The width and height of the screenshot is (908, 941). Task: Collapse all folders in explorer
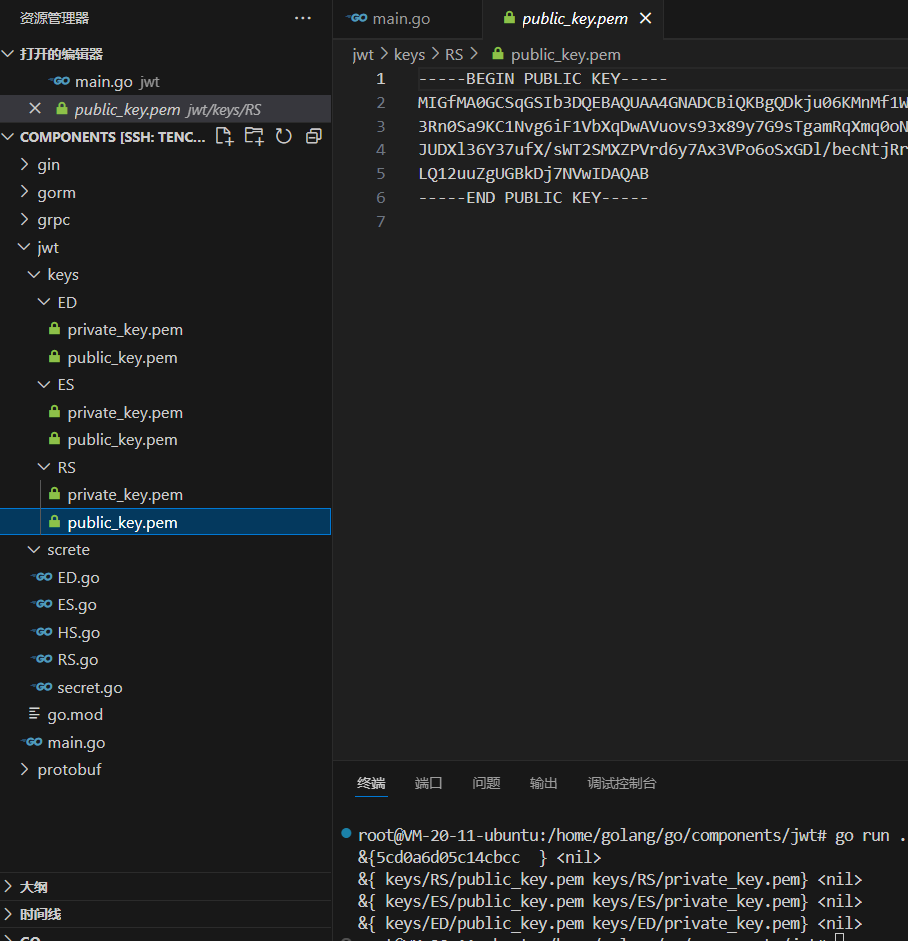point(314,136)
